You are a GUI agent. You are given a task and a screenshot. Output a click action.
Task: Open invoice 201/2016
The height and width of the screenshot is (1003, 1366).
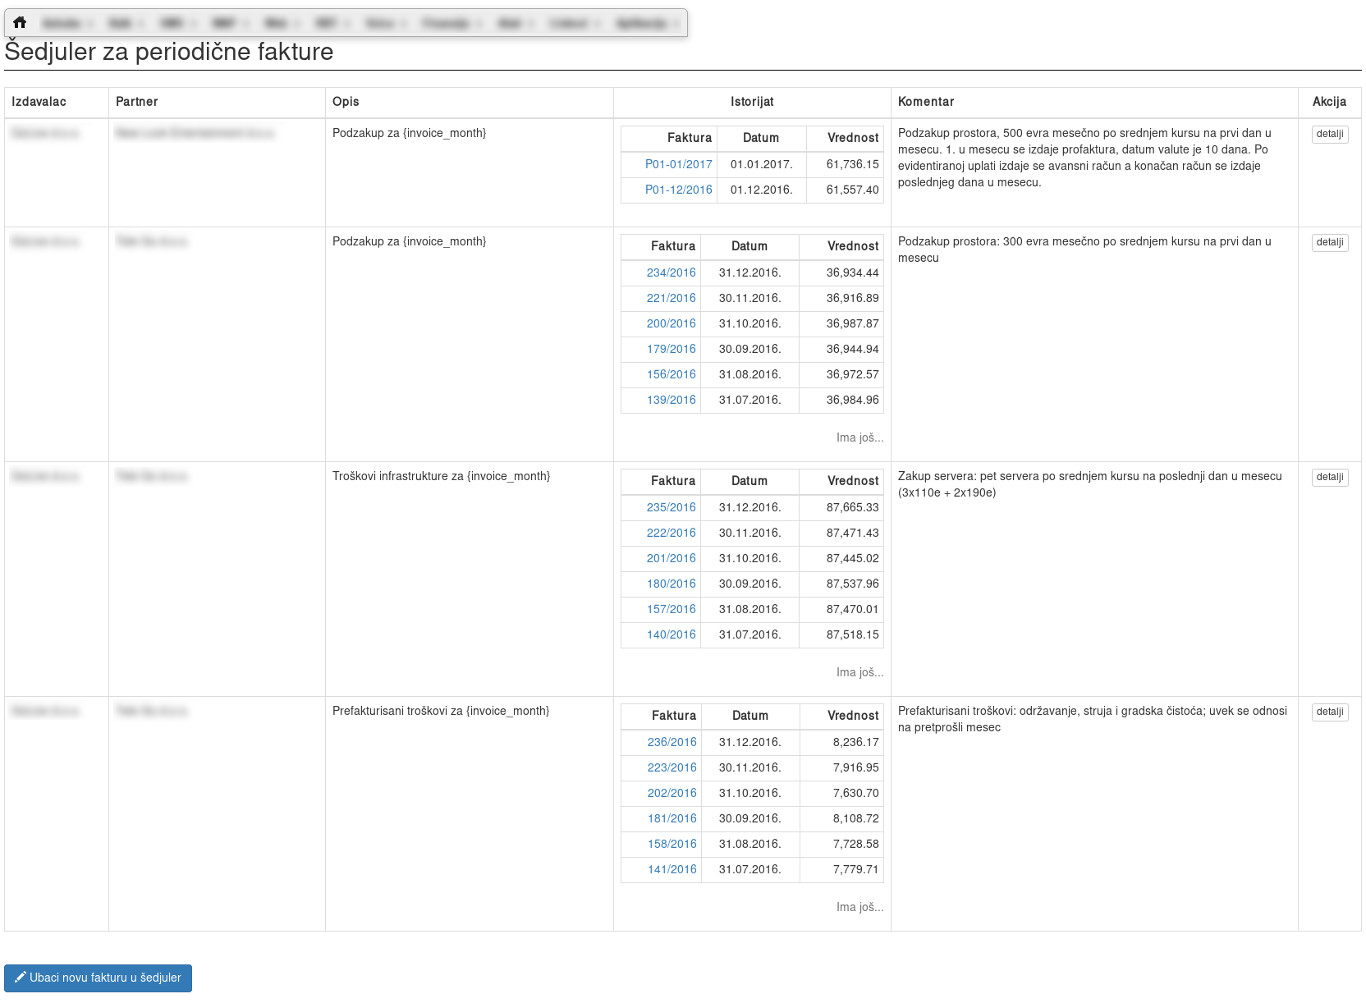pyautogui.click(x=671, y=559)
